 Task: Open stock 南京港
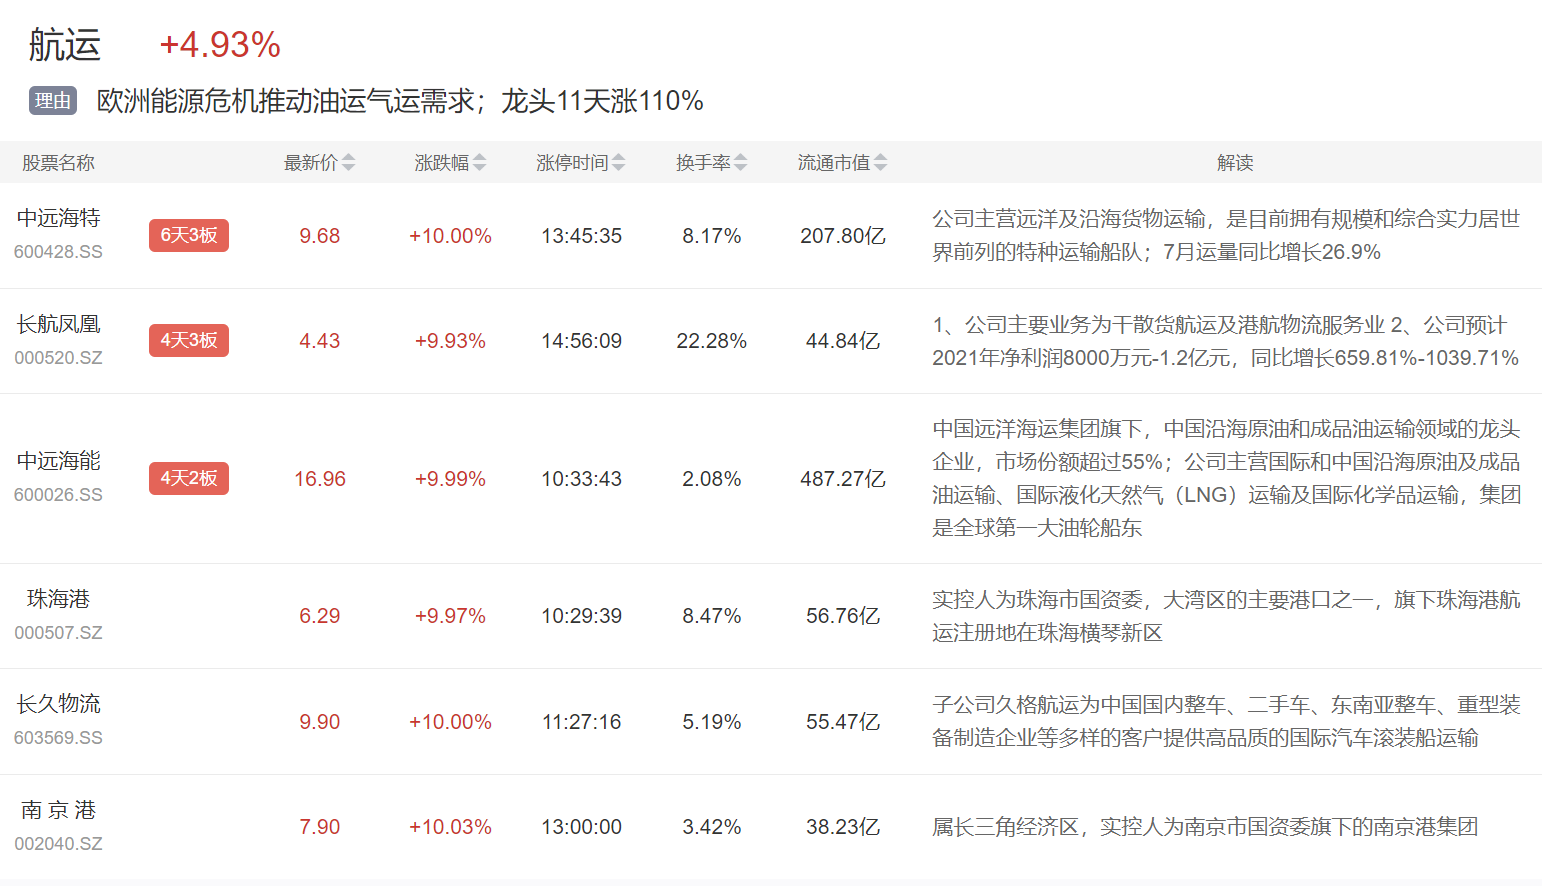[59, 810]
